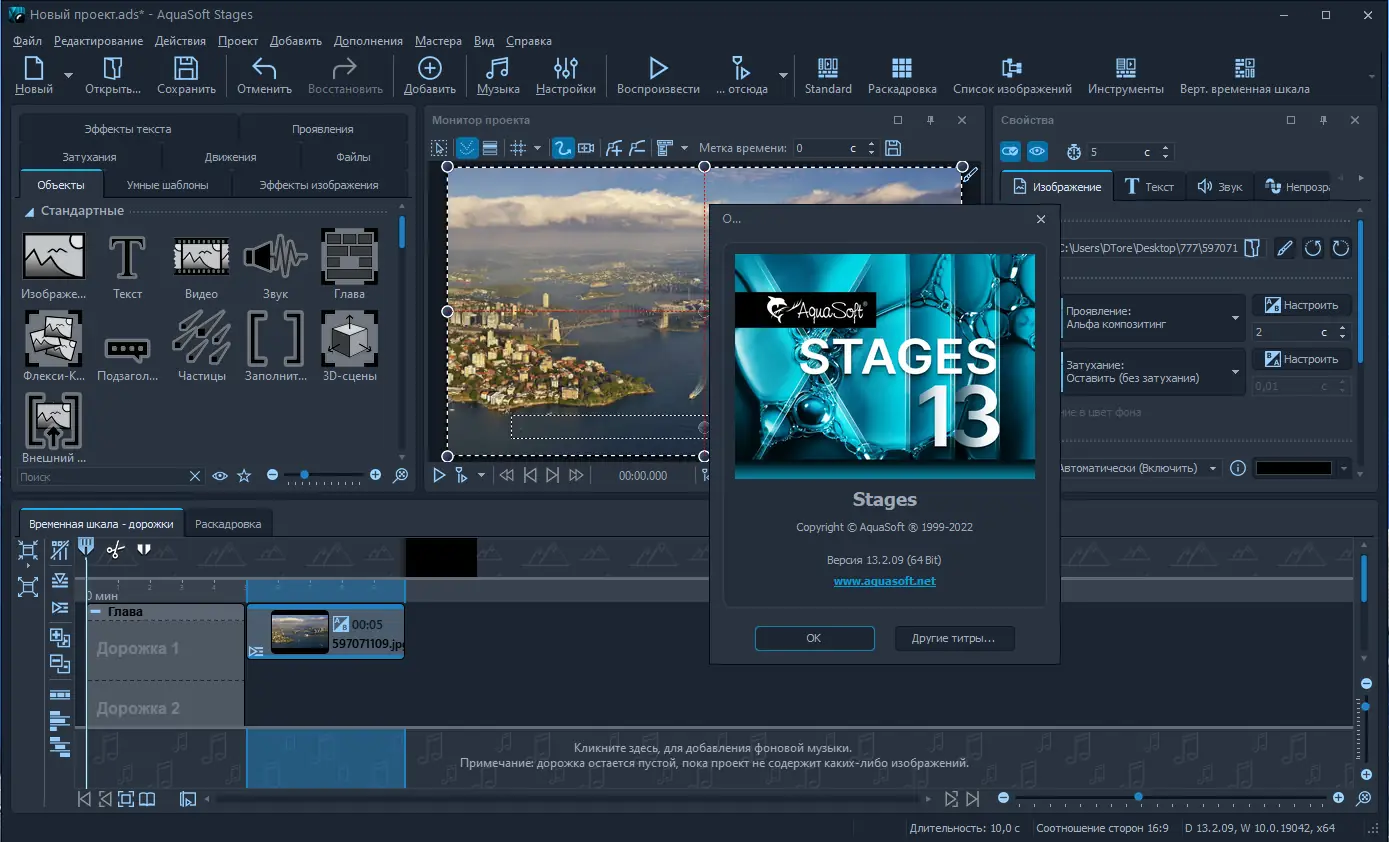
Task: Click the rotate-left icon in the Изображение panel
Action: tap(1313, 248)
